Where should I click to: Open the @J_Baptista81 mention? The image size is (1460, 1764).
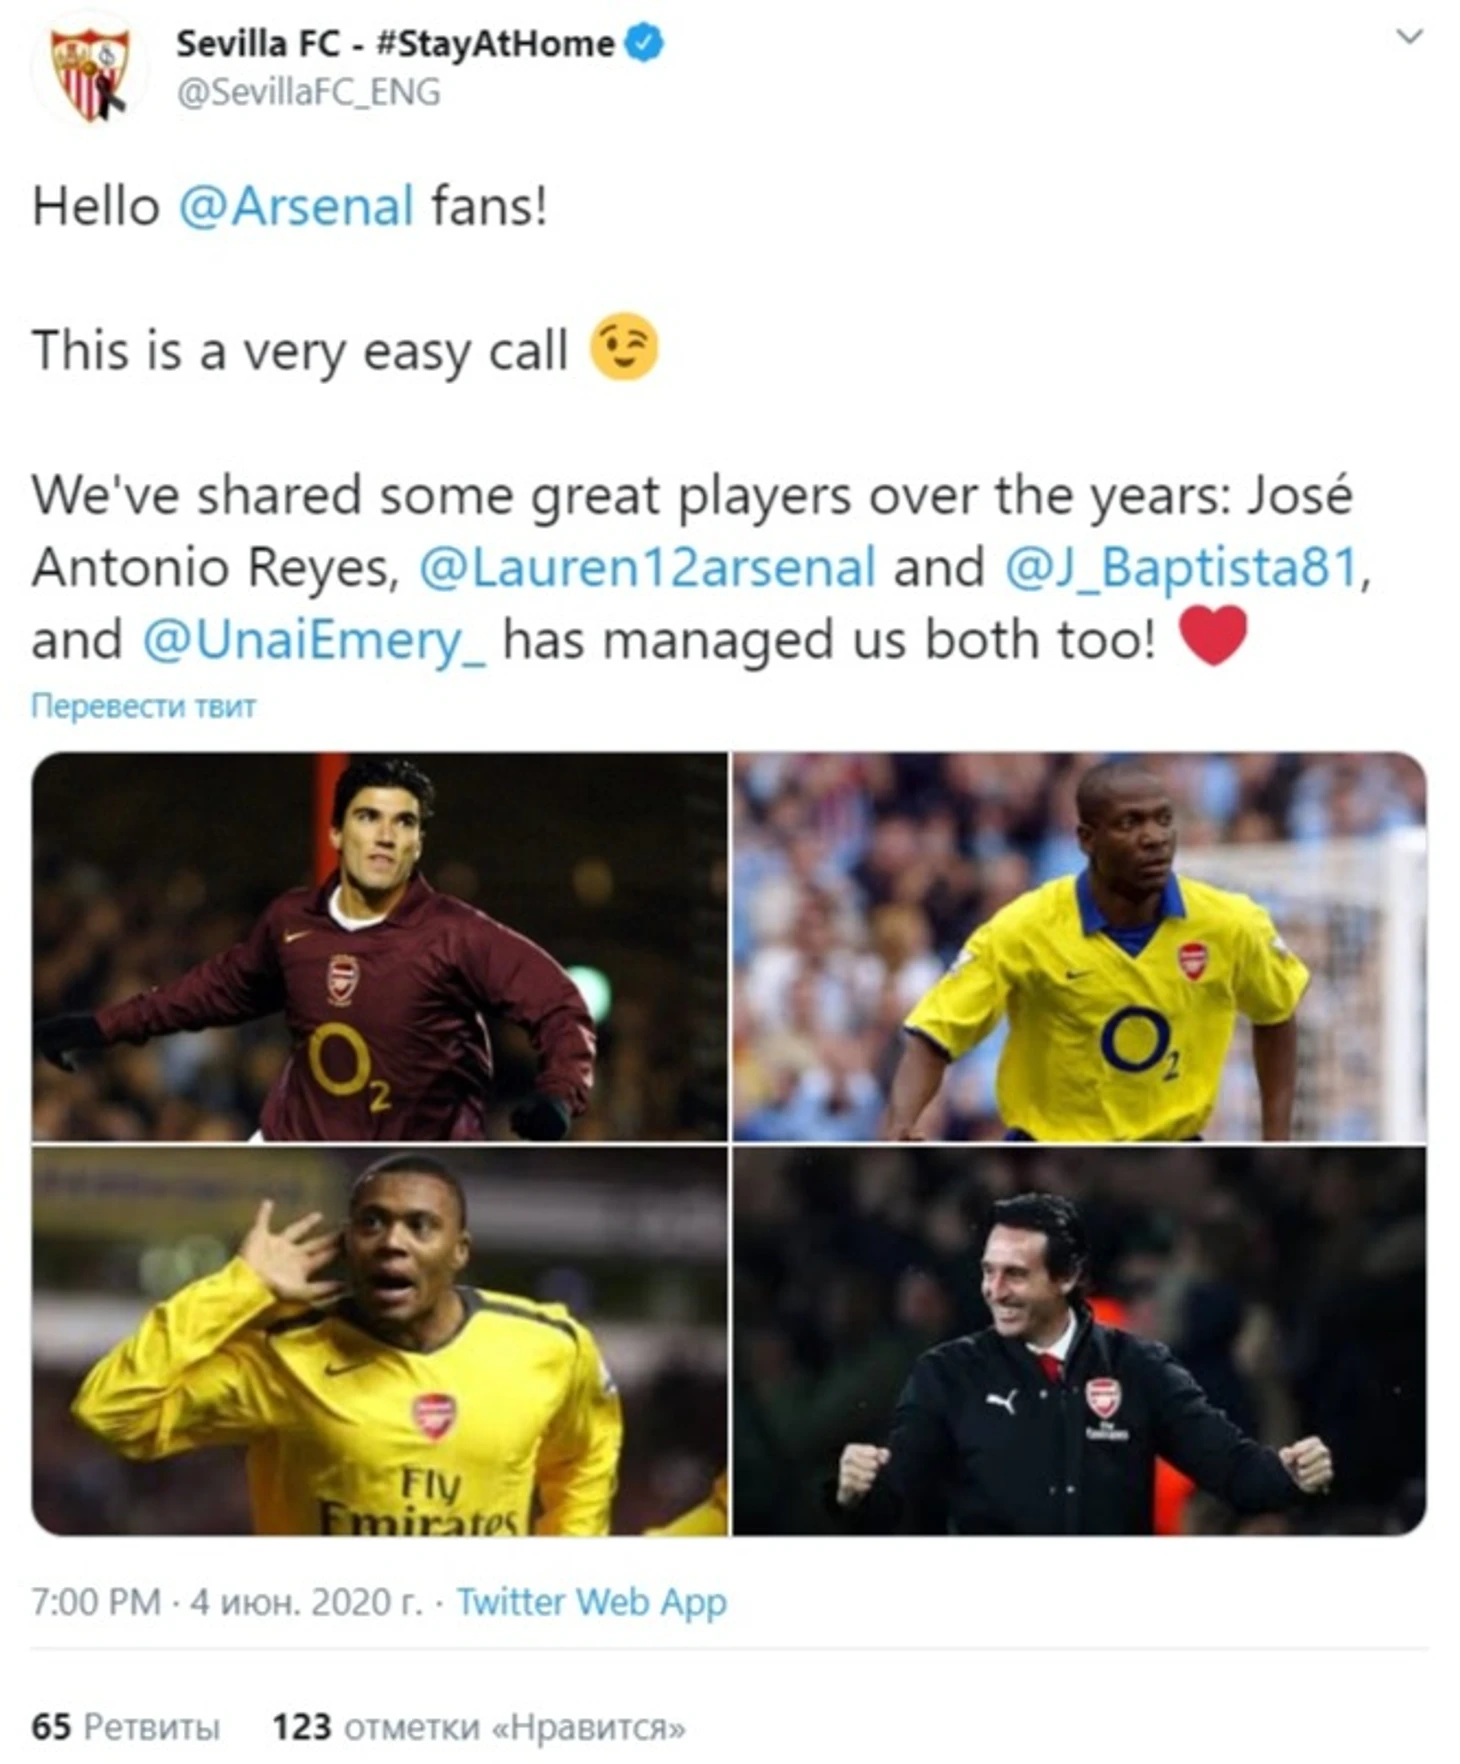[1182, 568]
